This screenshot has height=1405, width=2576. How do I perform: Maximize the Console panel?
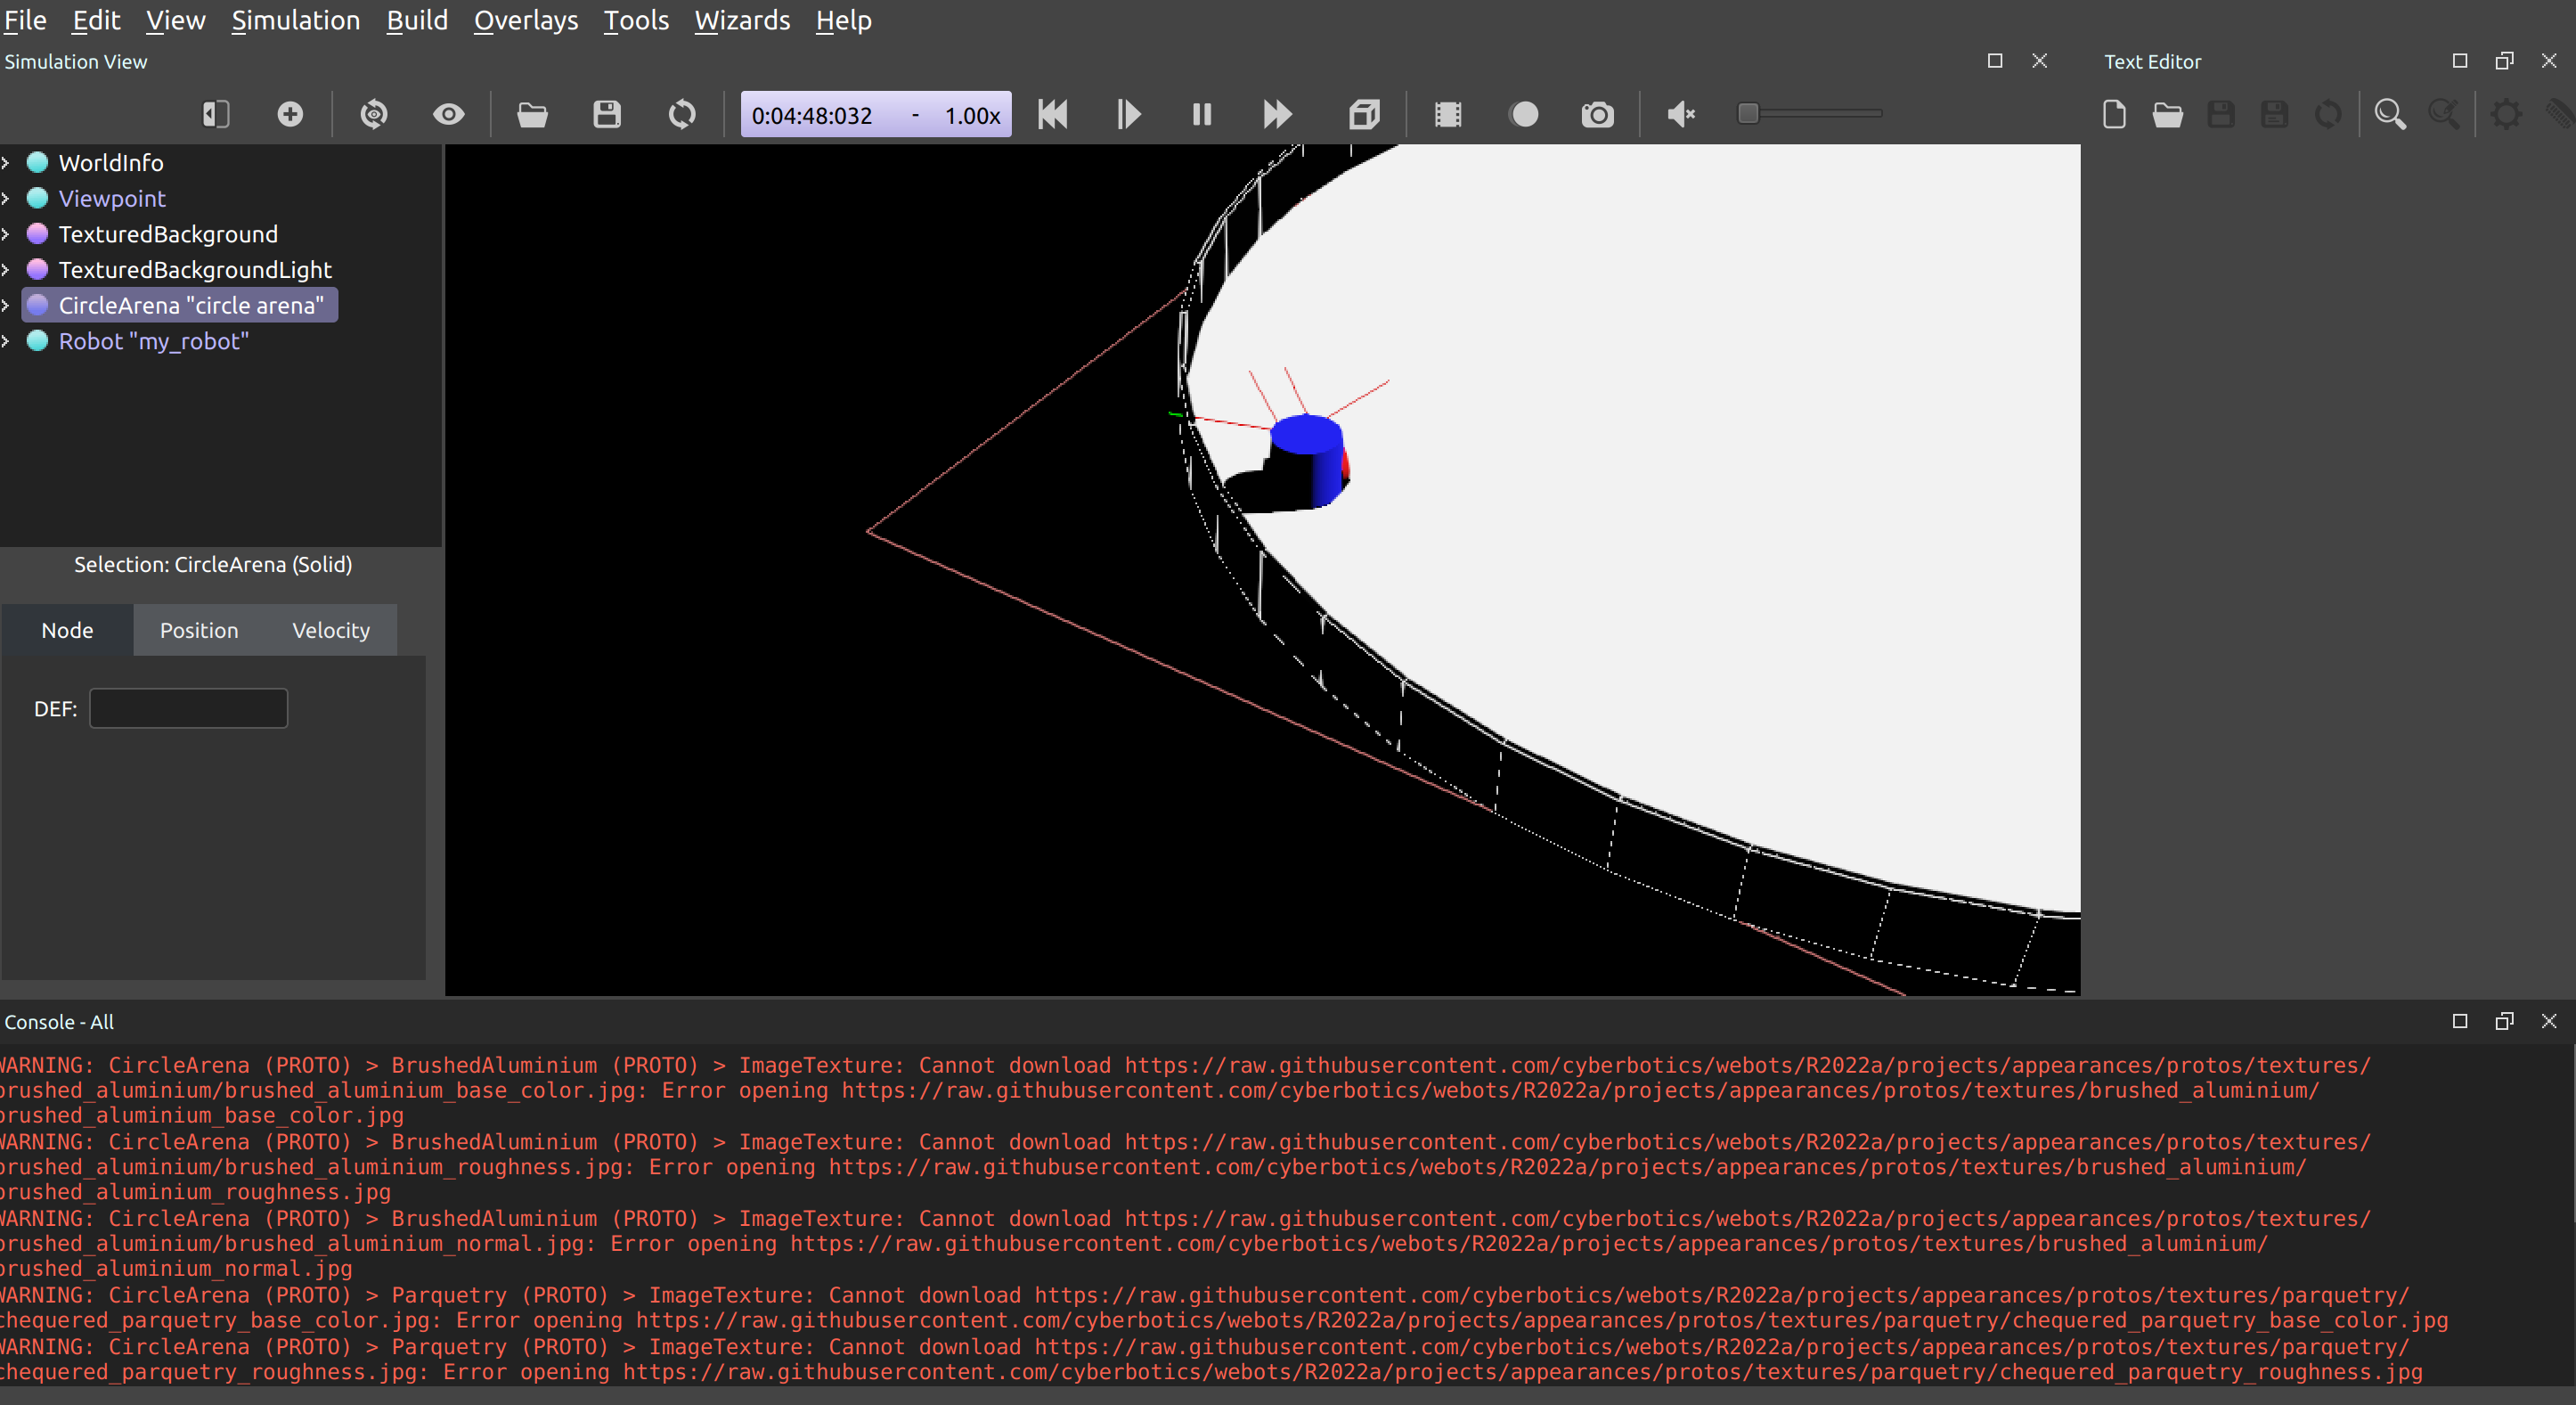2460,1021
